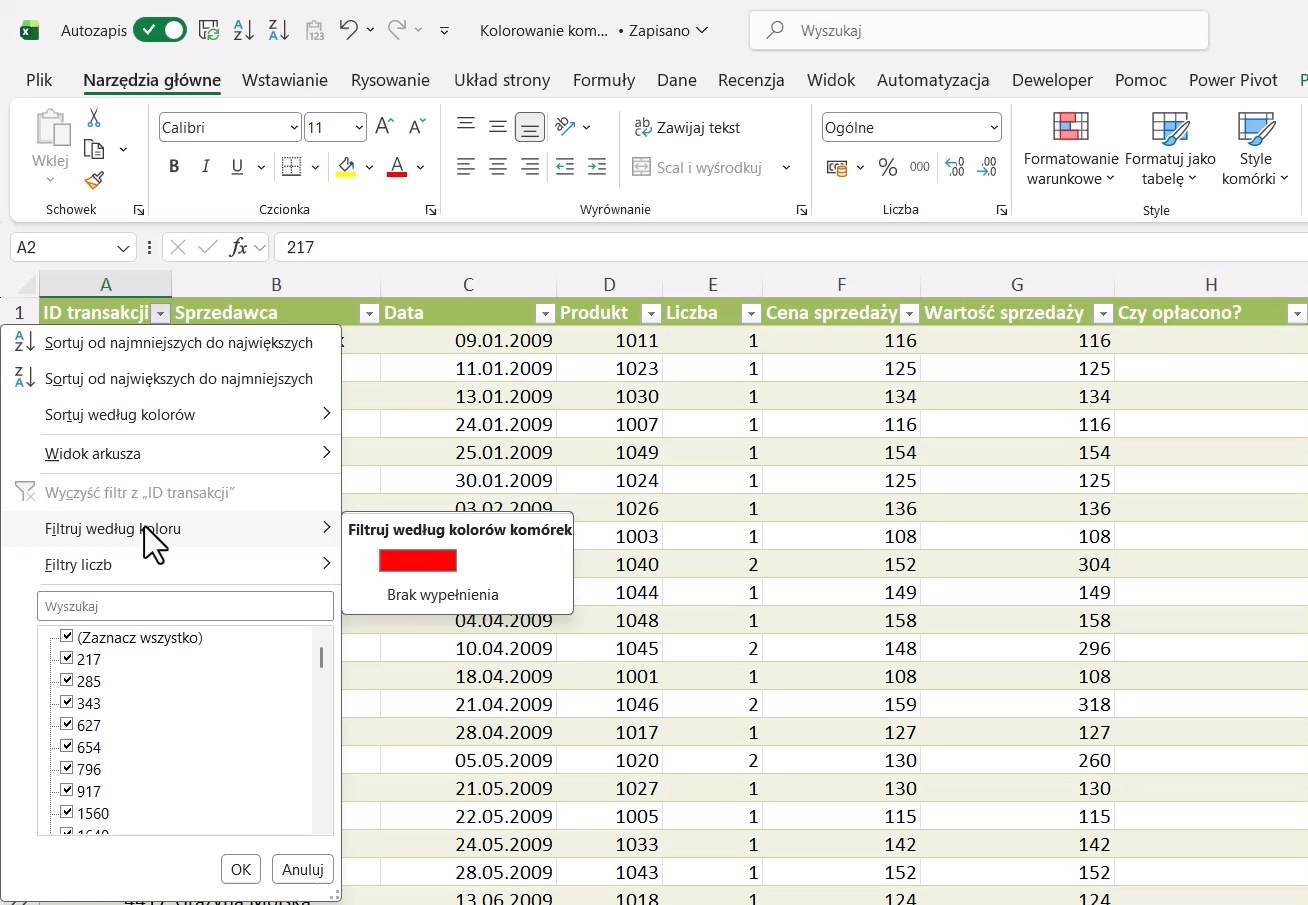Apply the yellow fill color bucket
The height and width of the screenshot is (905, 1308).
click(346, 167)
